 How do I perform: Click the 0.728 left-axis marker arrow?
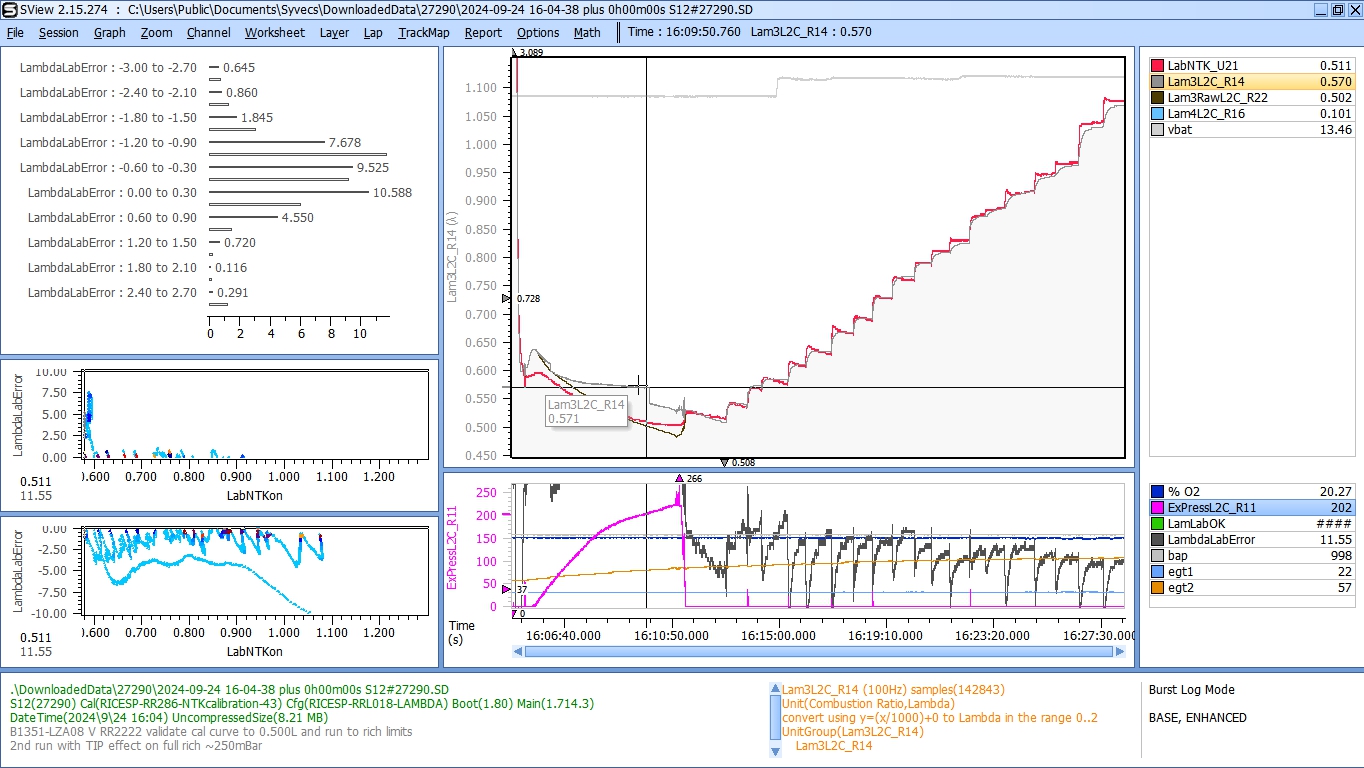pos(506,299)
